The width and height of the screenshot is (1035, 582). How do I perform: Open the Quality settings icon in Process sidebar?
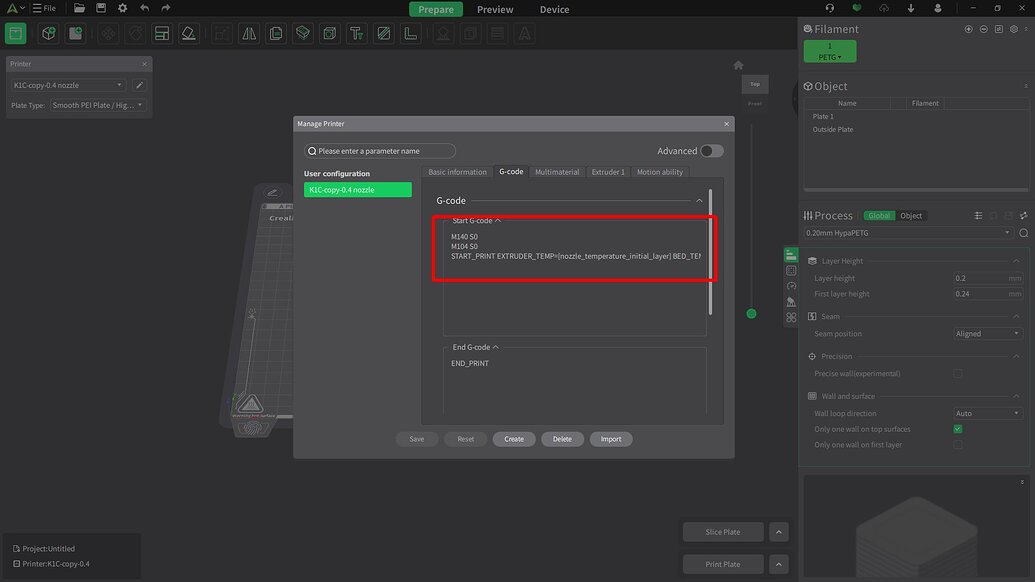click(791, 253)
